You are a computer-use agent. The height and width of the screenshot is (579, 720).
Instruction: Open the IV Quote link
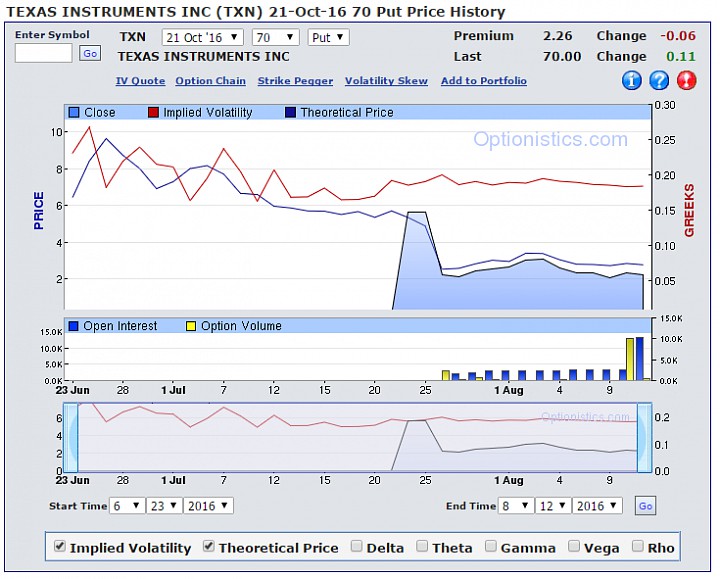(141, 81)
